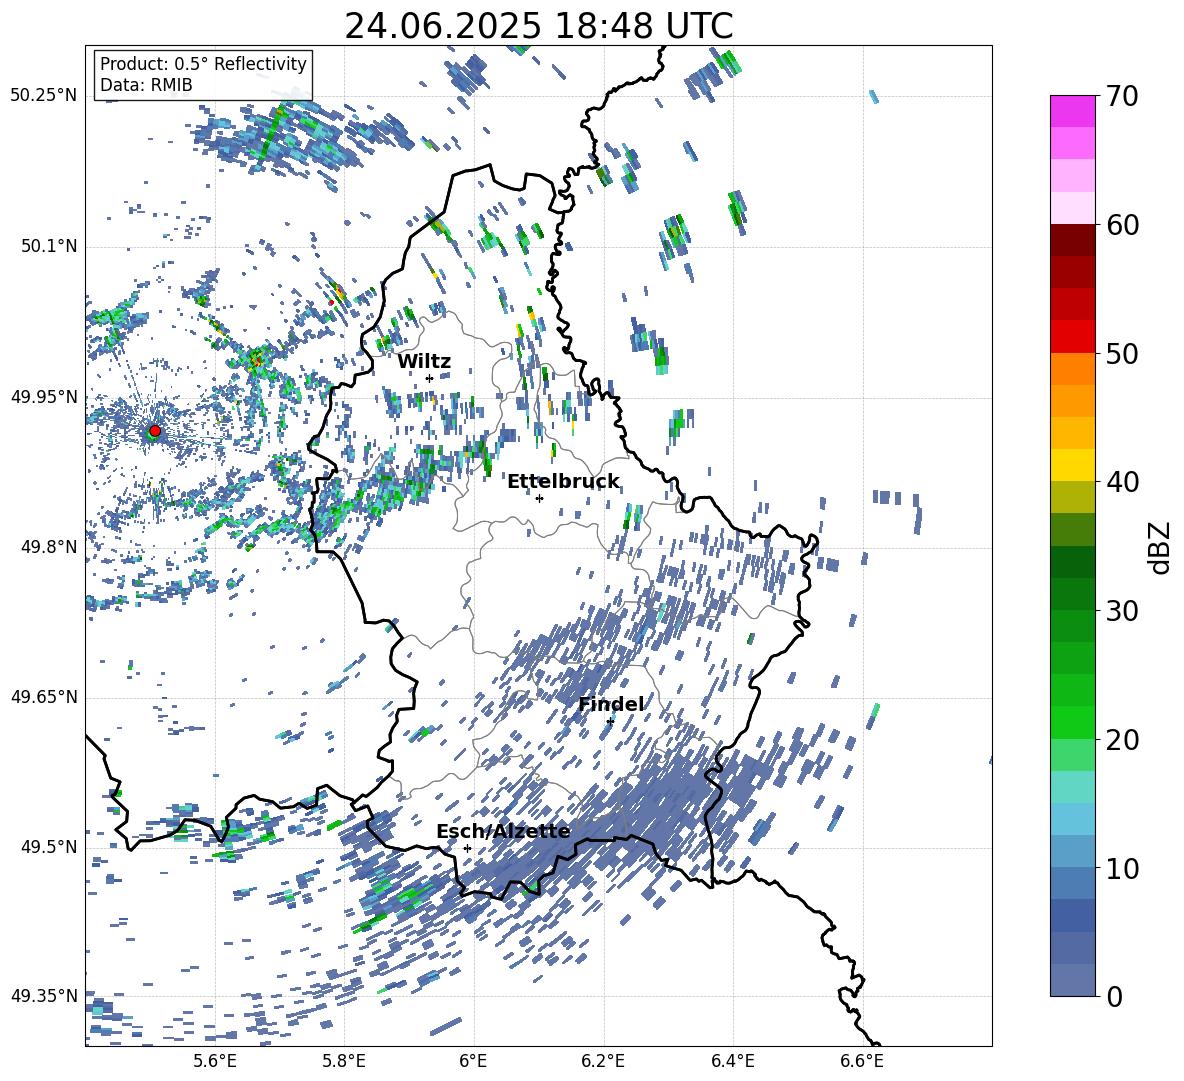Click the title 24.06.2025 18:48 UTC

coord(538,26)
